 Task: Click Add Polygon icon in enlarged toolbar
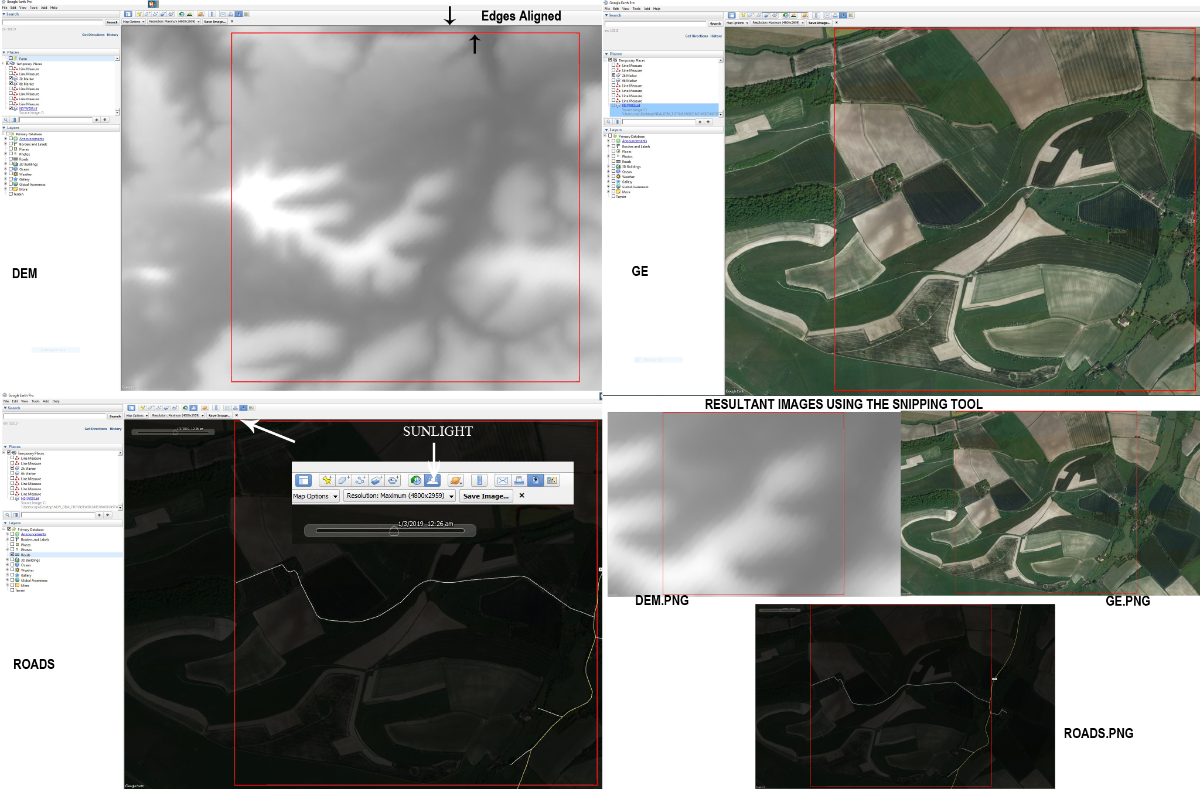coord(343,481)
